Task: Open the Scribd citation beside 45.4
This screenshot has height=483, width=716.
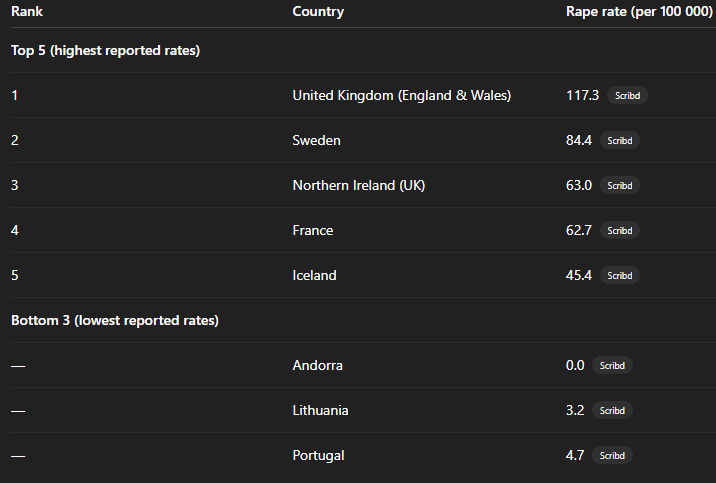Action: (x=620, y=275)
